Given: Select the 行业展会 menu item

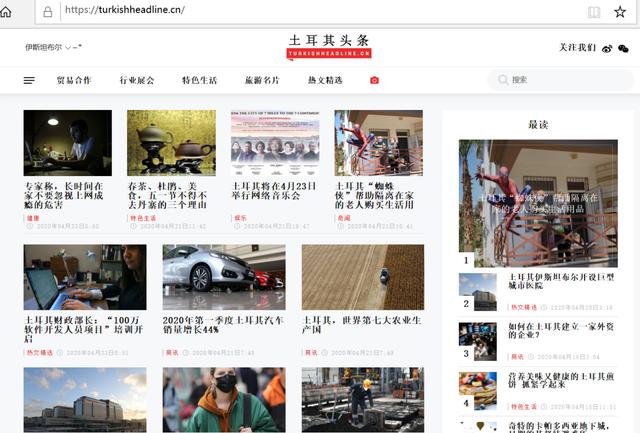Looking at the screenshot, I should (137, 80).
